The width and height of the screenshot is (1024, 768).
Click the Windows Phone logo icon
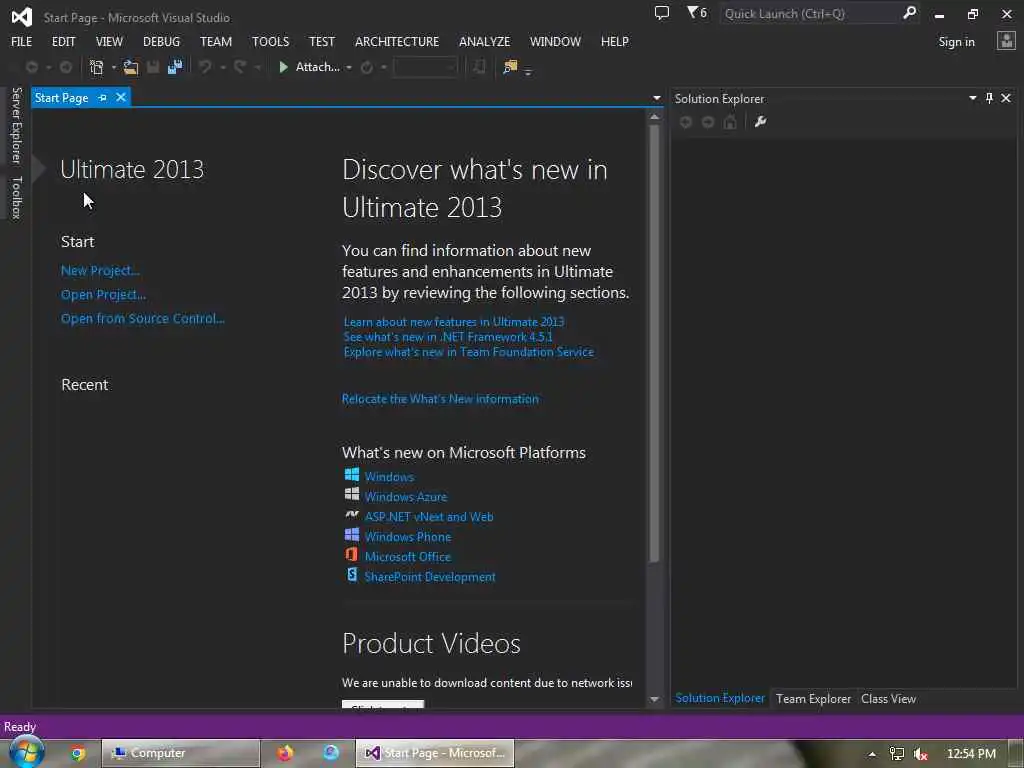pos(351,534)
